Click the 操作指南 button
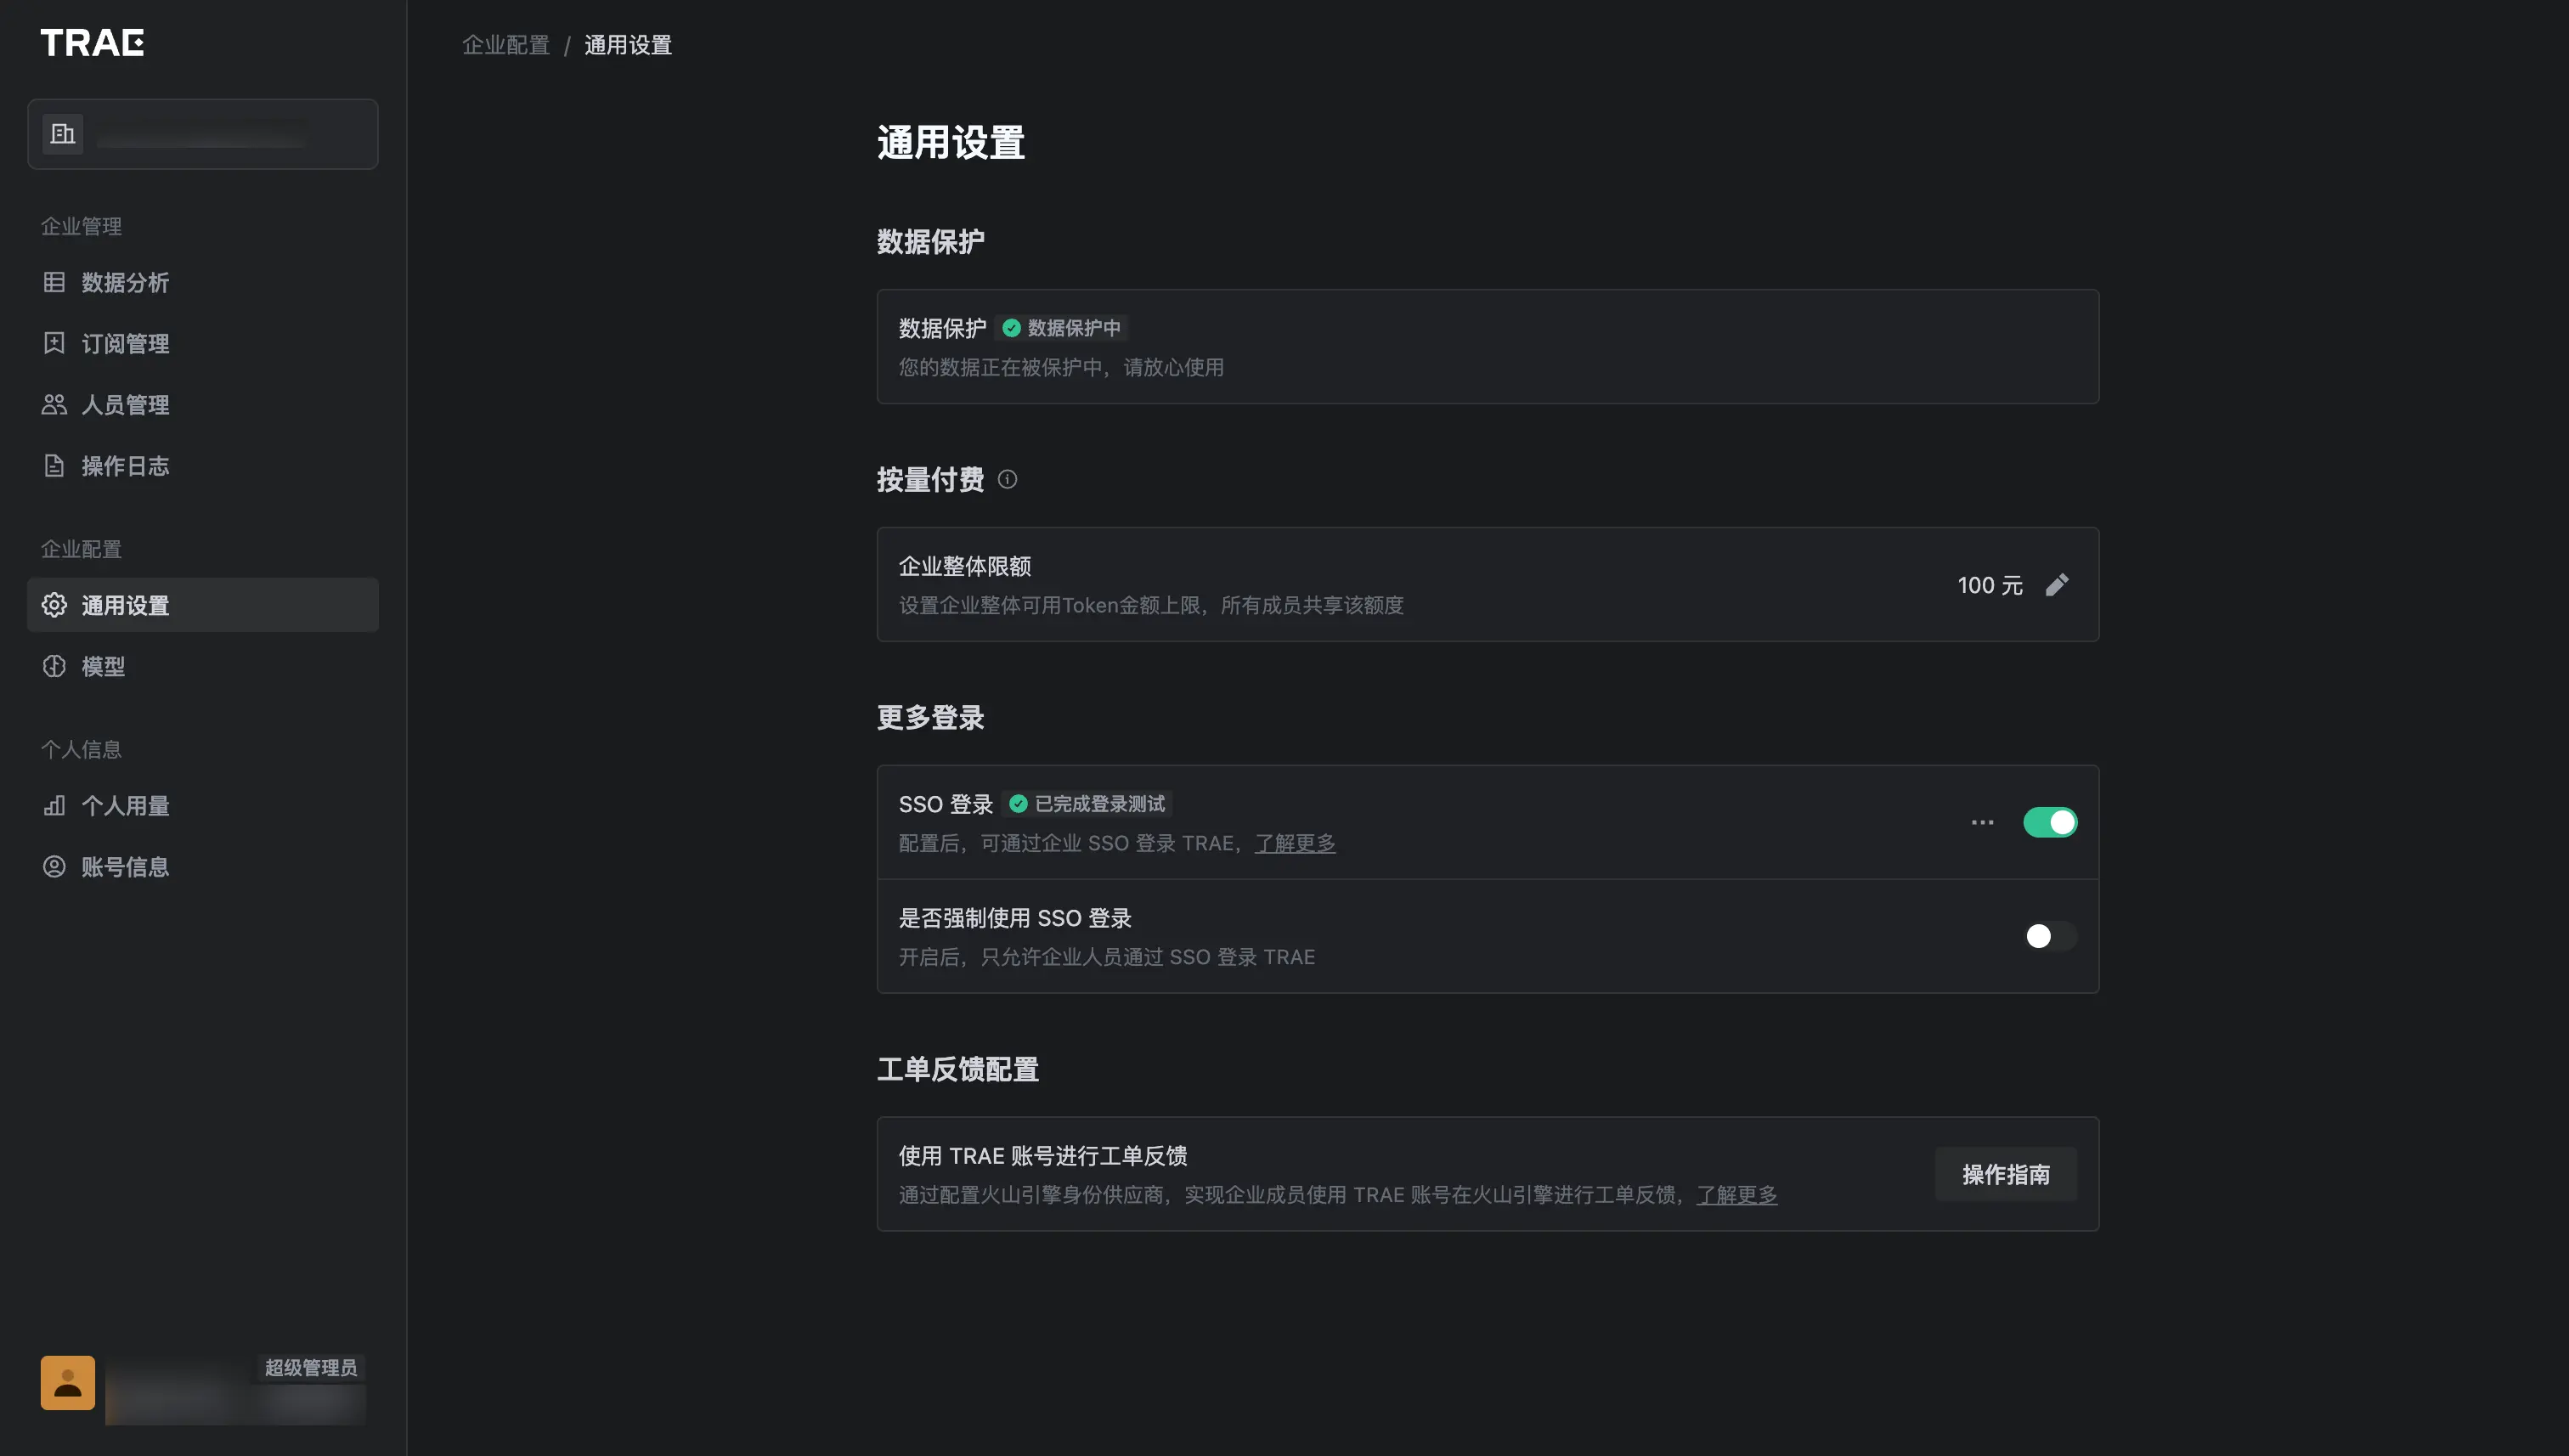This screenshot has height=1456, width=2569. point(2005,1174)
